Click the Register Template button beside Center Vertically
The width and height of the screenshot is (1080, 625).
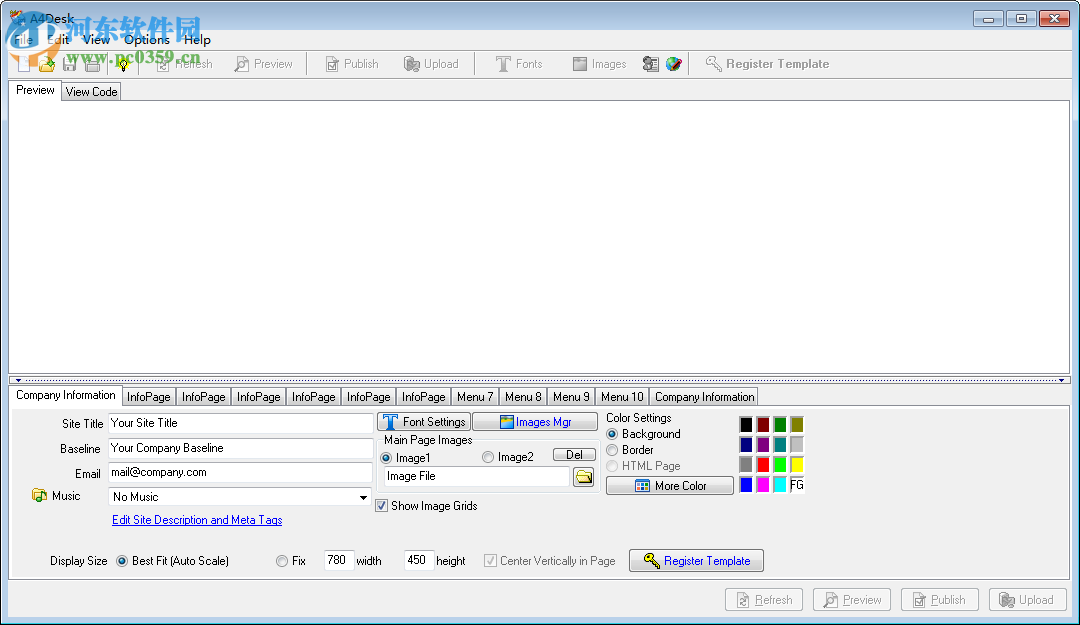pyautogui.click(x=696, y=561)
